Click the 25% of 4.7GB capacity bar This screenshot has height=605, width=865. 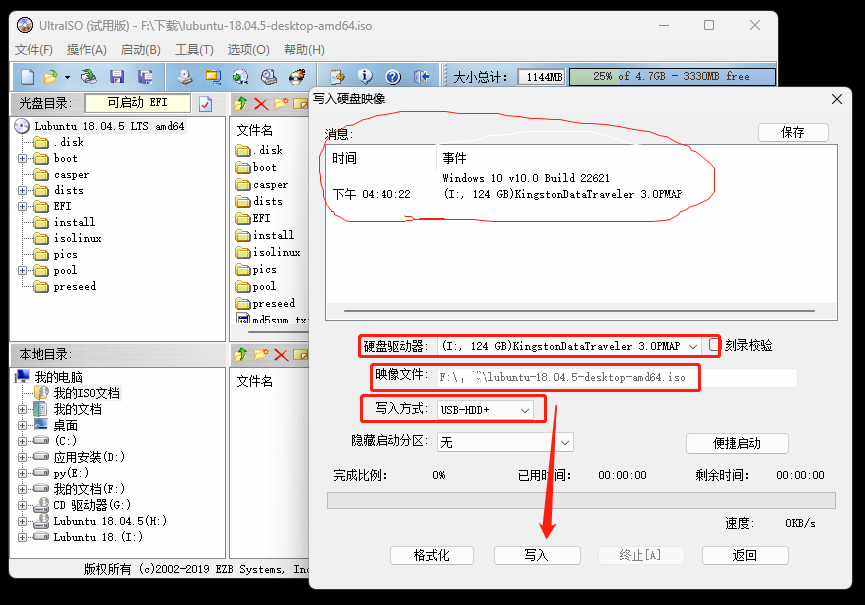[x=672, y=77]
